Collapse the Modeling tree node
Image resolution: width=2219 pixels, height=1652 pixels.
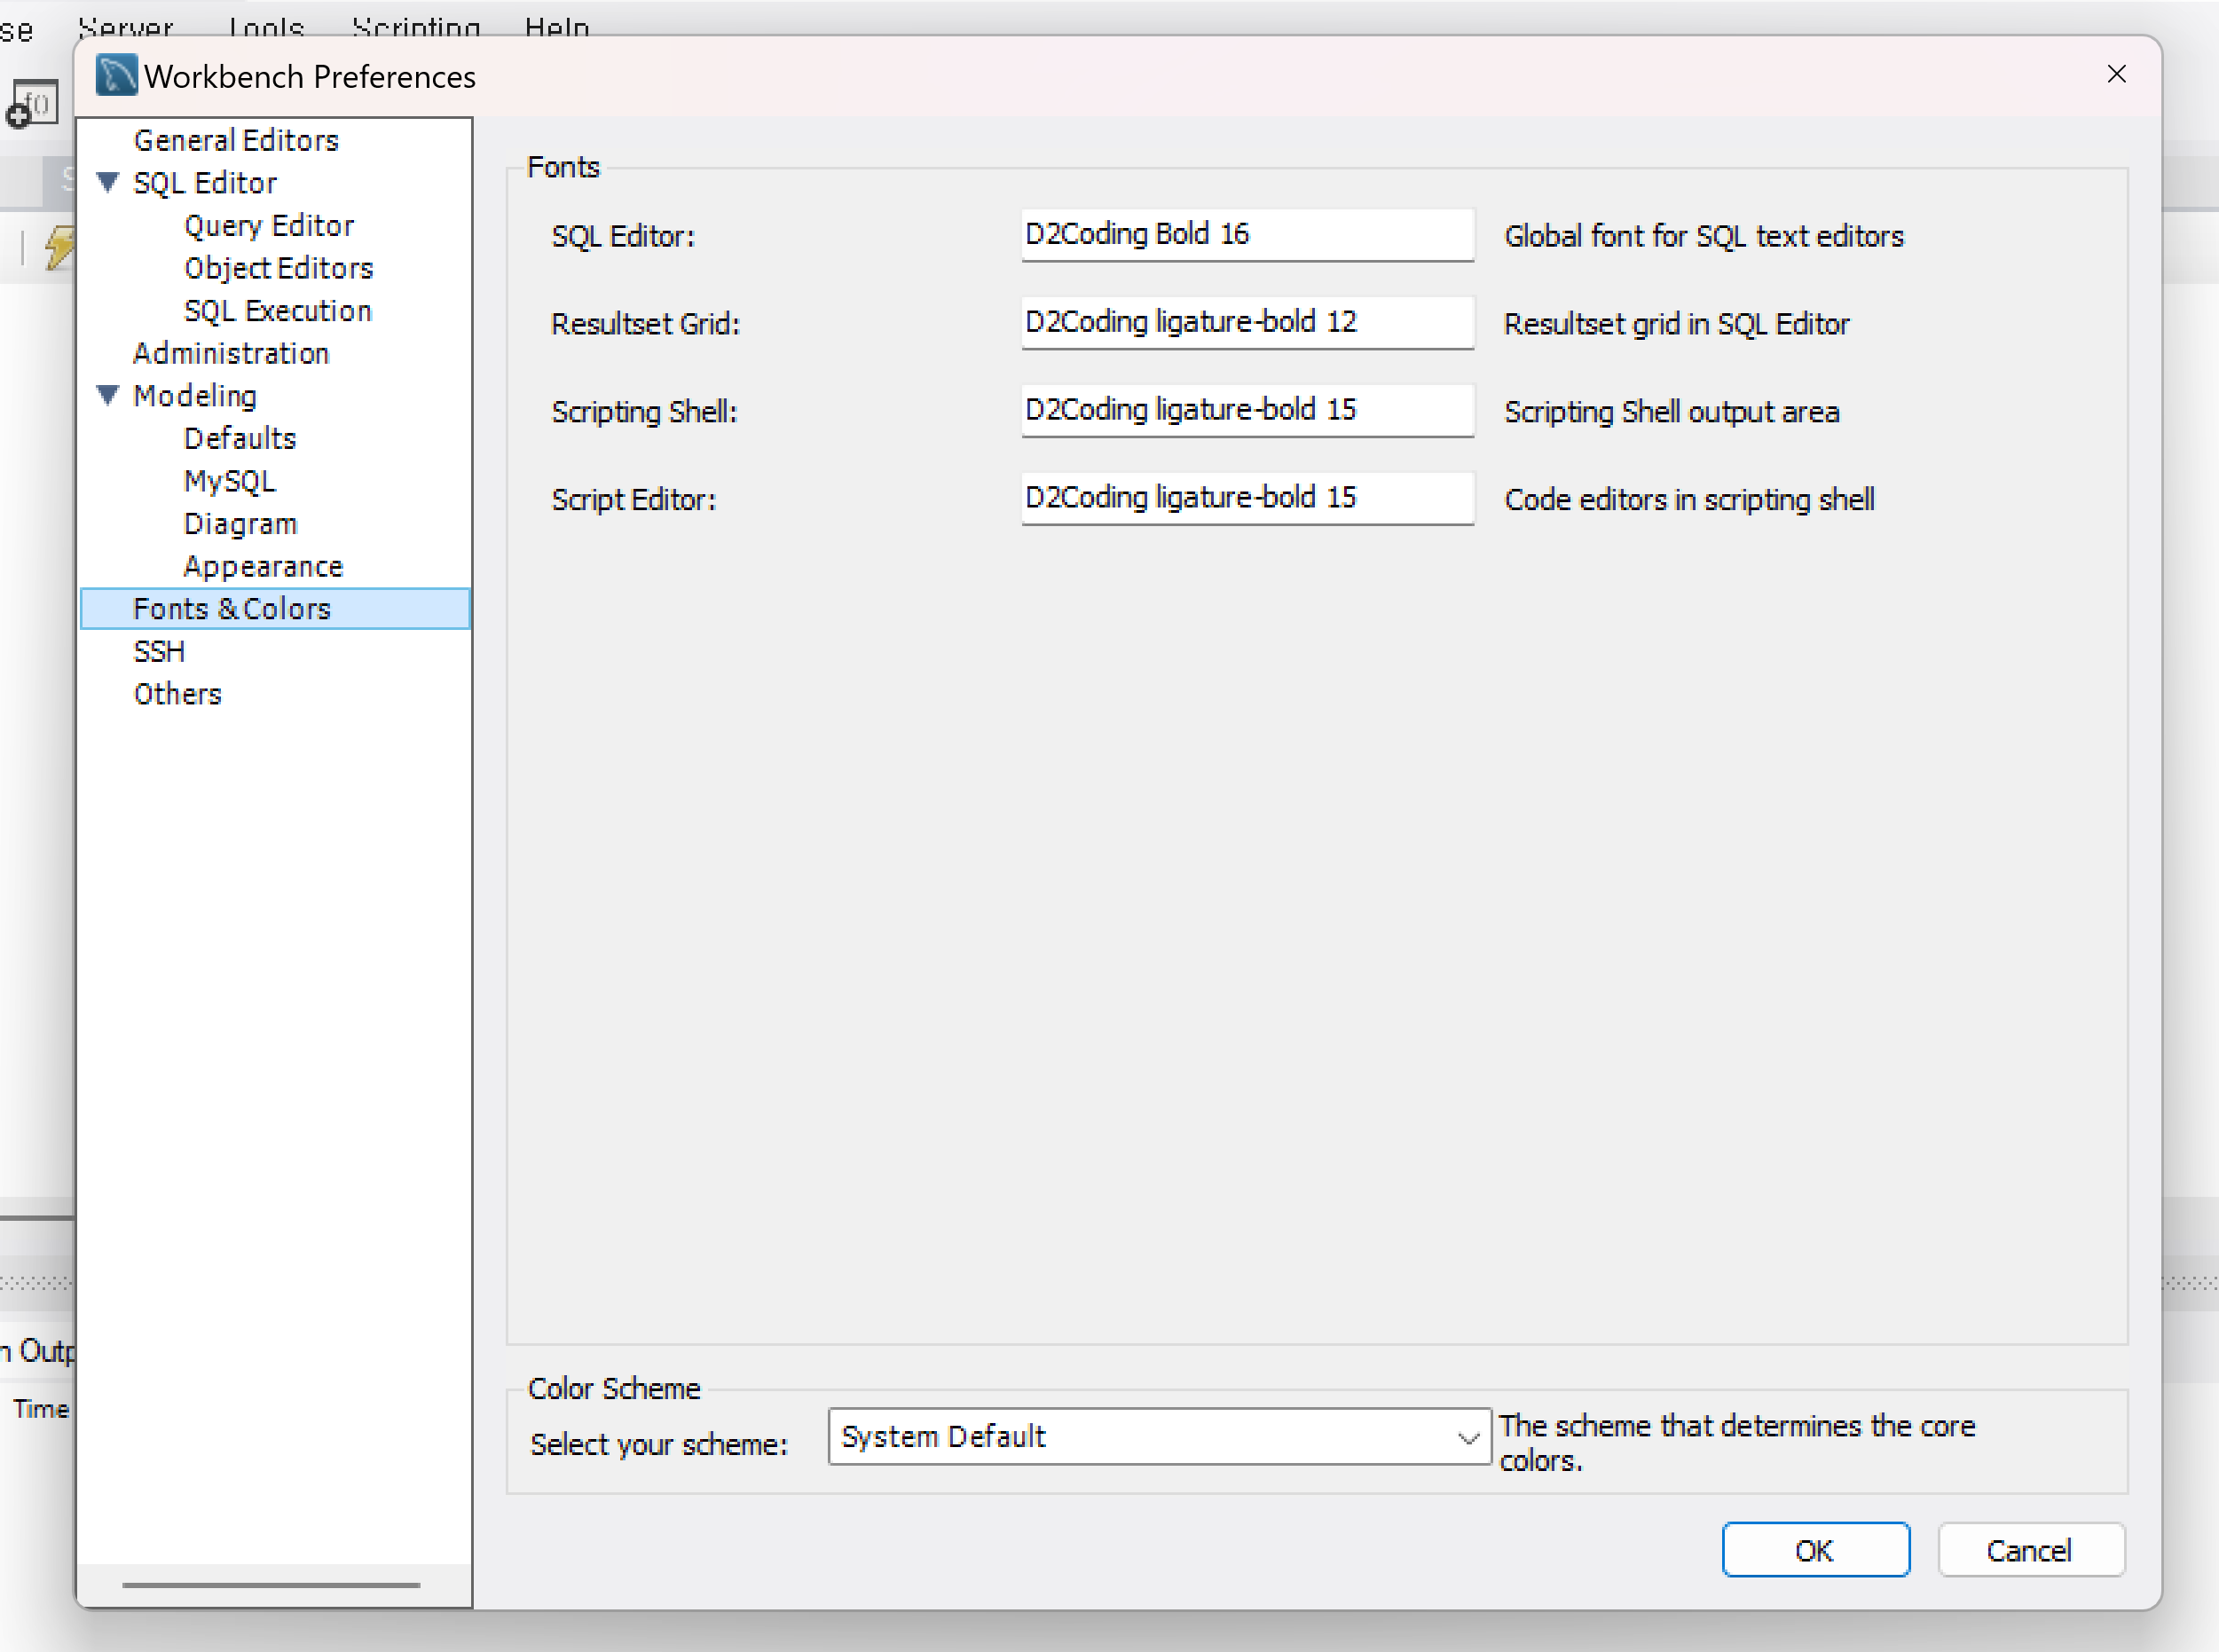tap(108, 395)
